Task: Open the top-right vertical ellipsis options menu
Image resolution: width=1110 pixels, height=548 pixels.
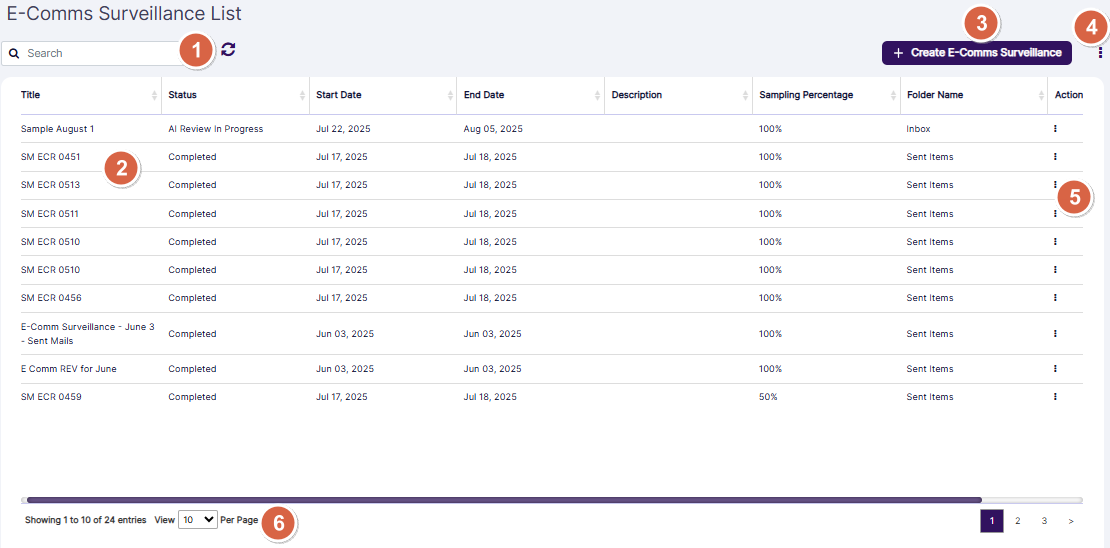Action: pos(1100,53)
